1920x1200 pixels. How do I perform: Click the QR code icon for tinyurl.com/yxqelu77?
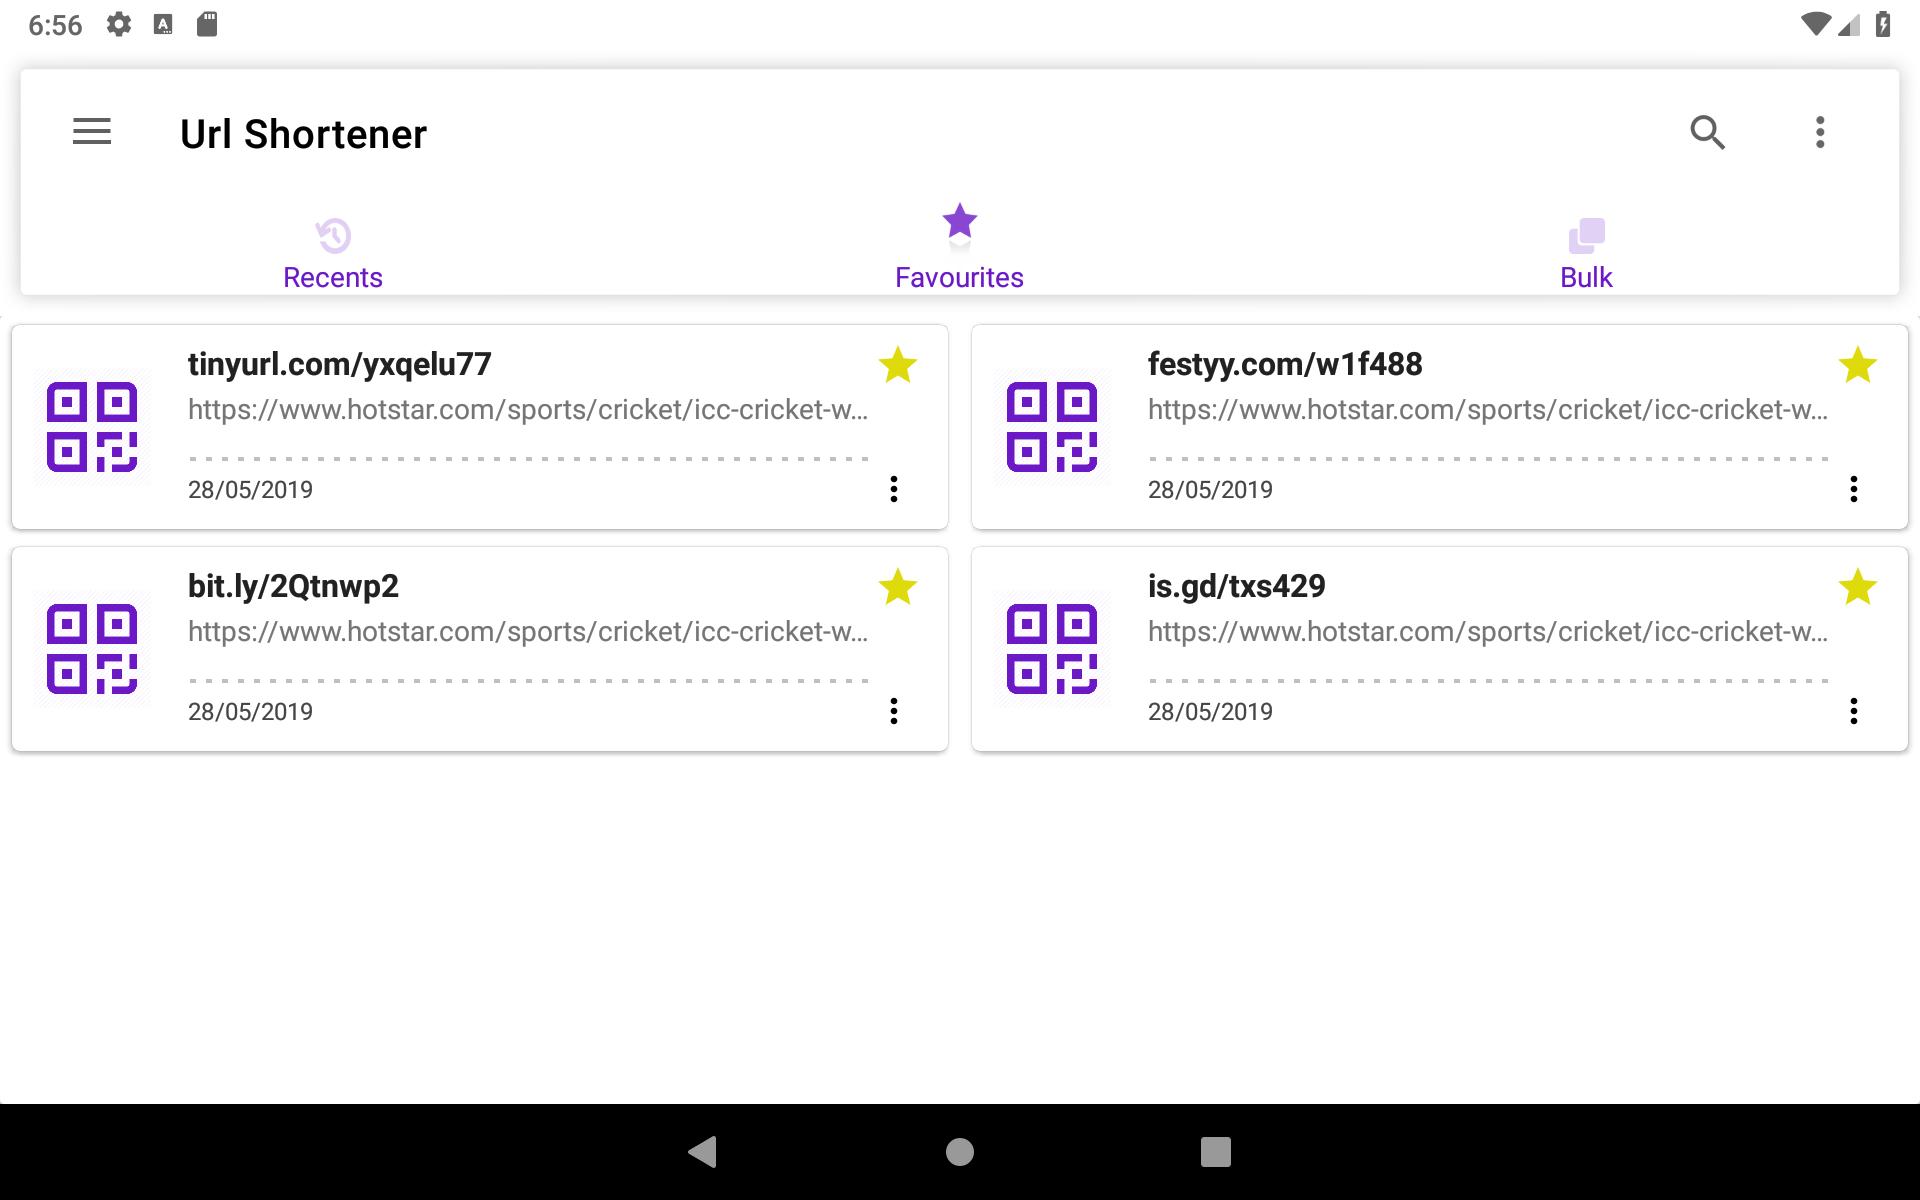pos(93,426)
